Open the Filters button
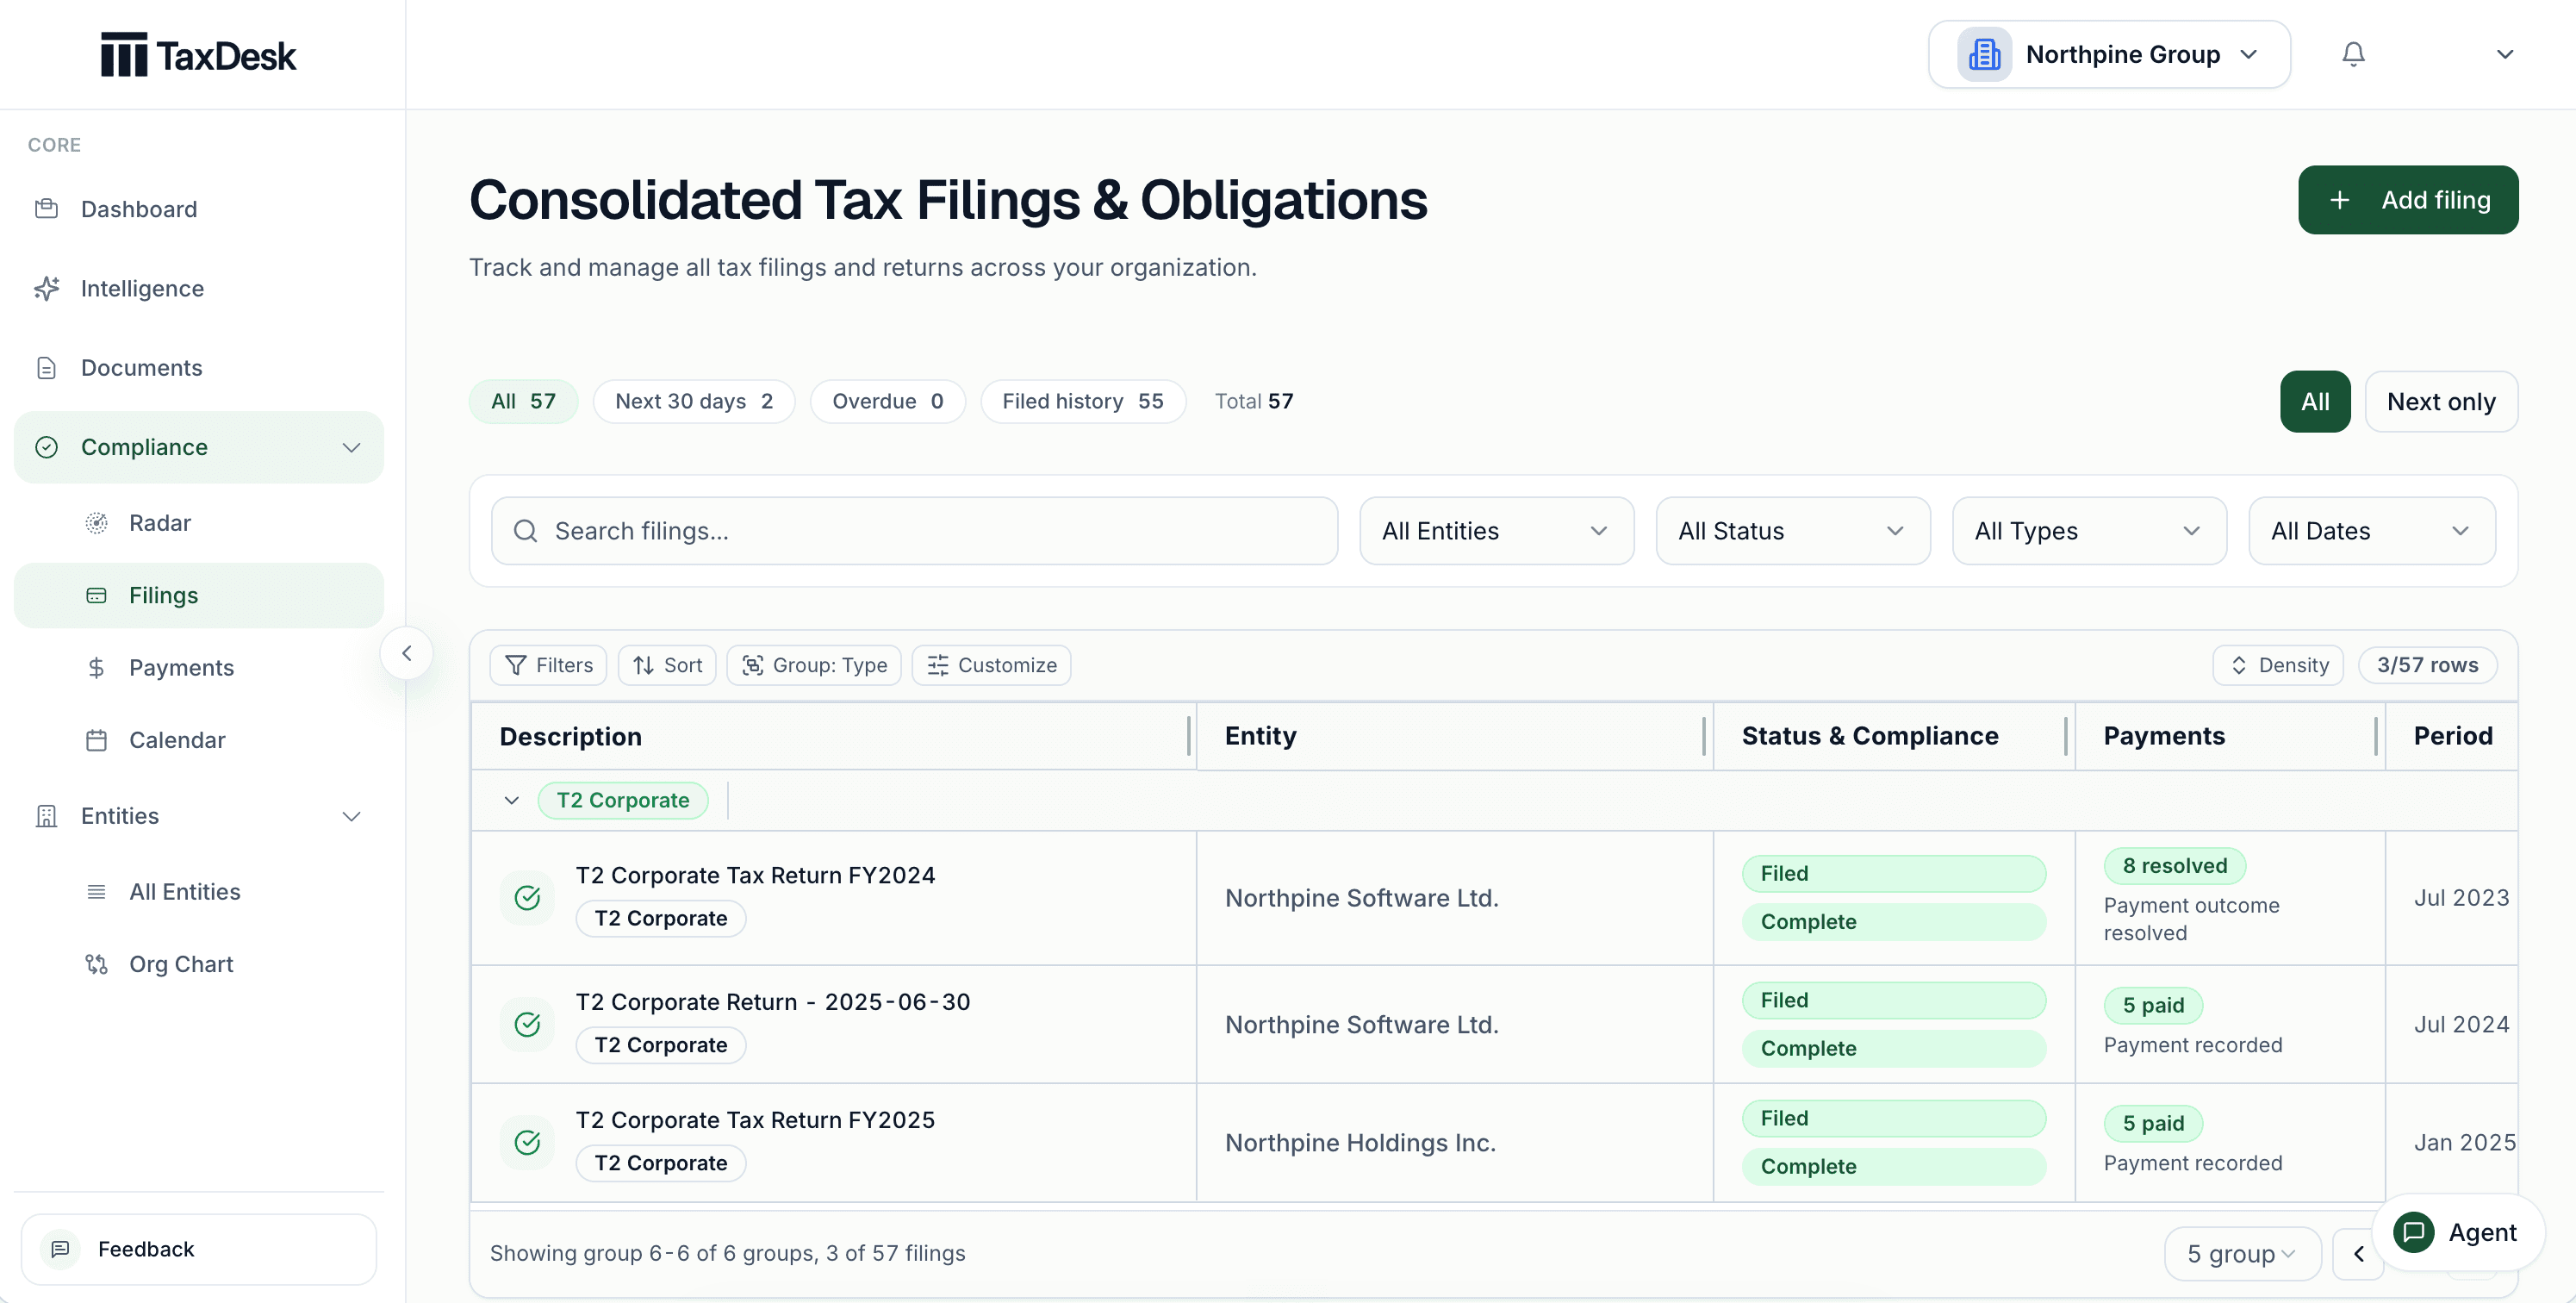Screen dimensions: 2576x1303 coord(548,665)
